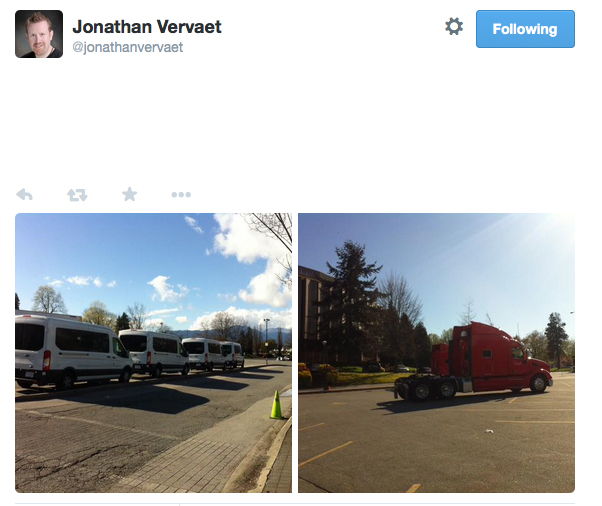Retweet this post with the retweet arrows

77,195
